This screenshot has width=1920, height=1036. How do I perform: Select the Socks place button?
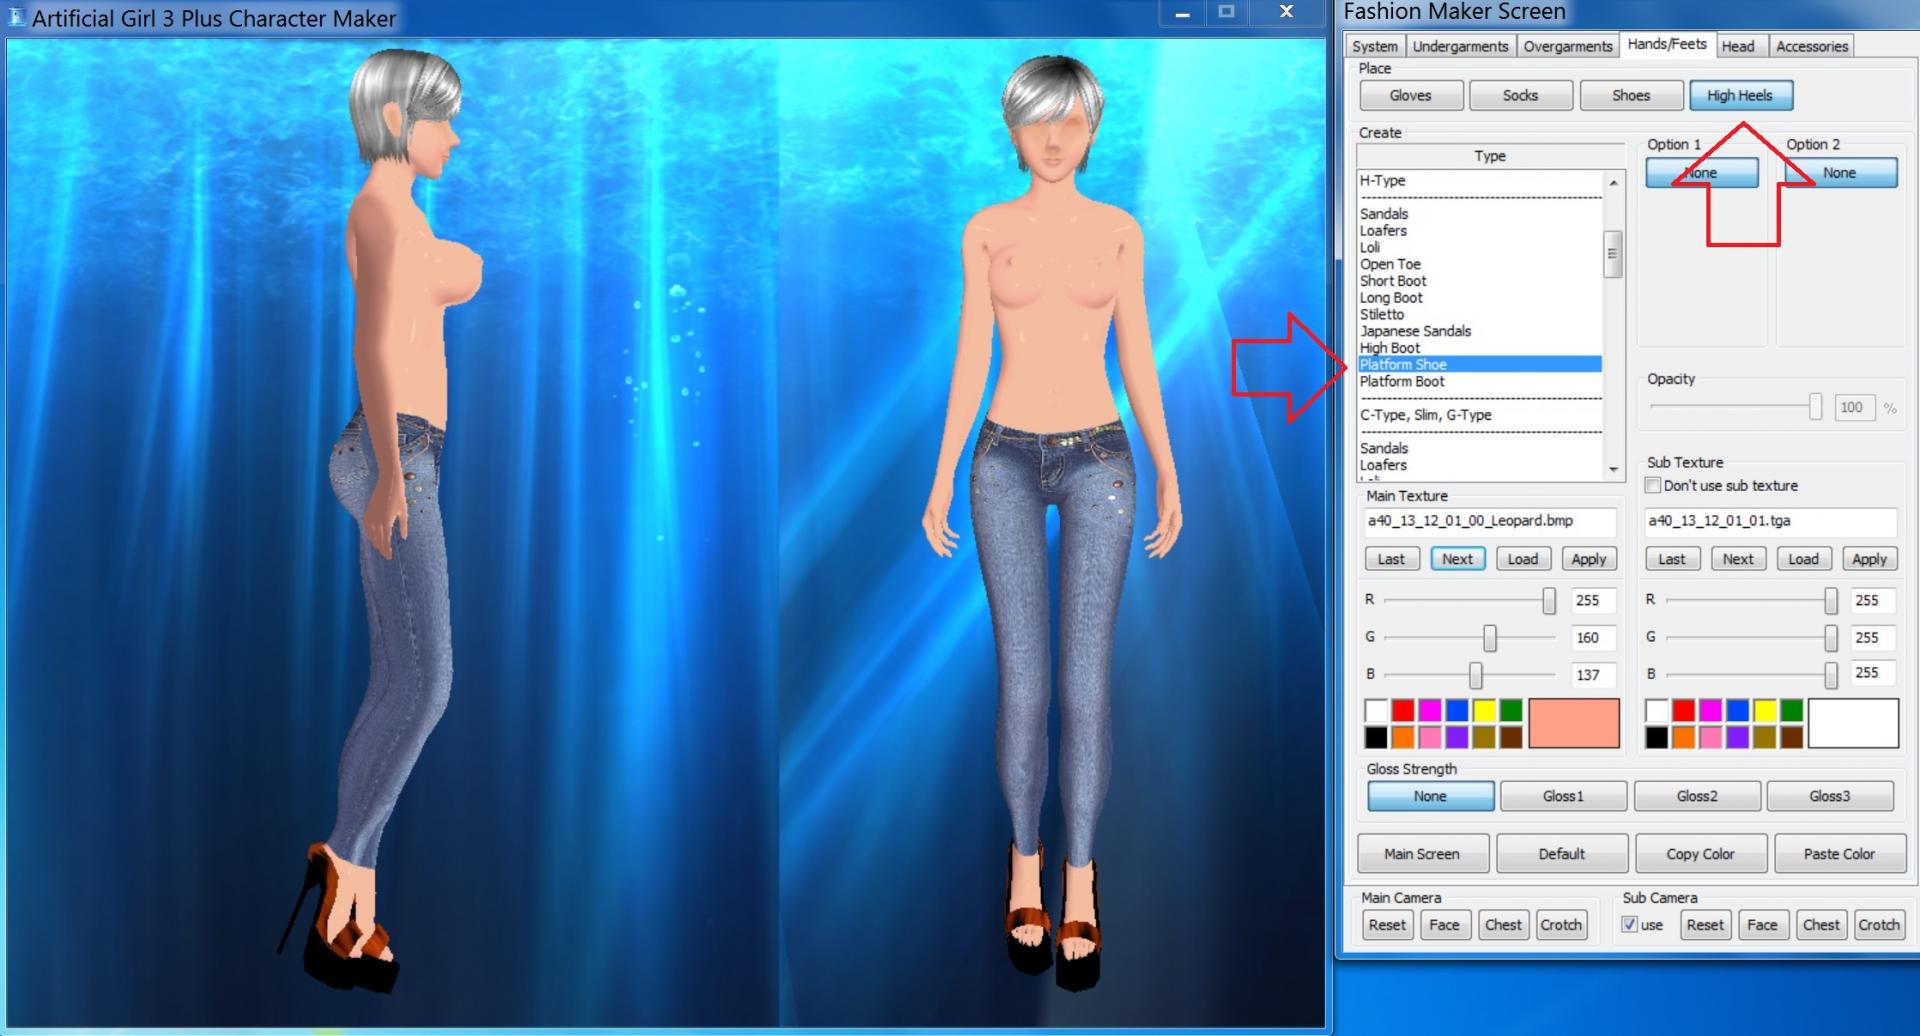pyautogui.click(x=1520, y=95)
